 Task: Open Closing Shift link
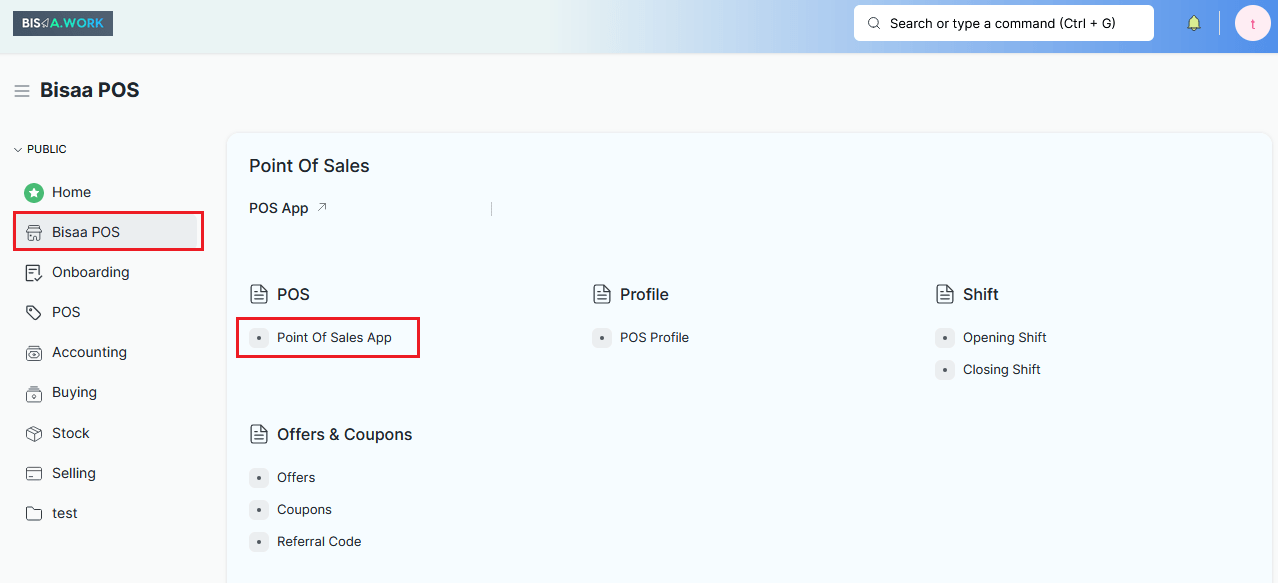tap(1001, 369)
